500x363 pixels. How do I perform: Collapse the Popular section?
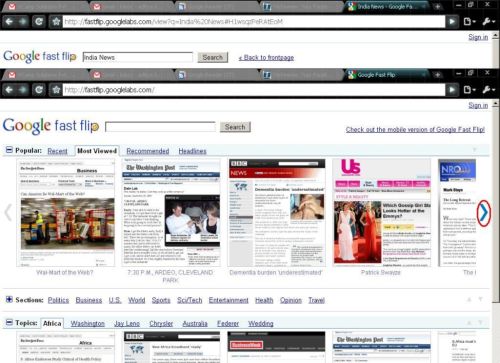pyautogui.click(x=9, y=150)
